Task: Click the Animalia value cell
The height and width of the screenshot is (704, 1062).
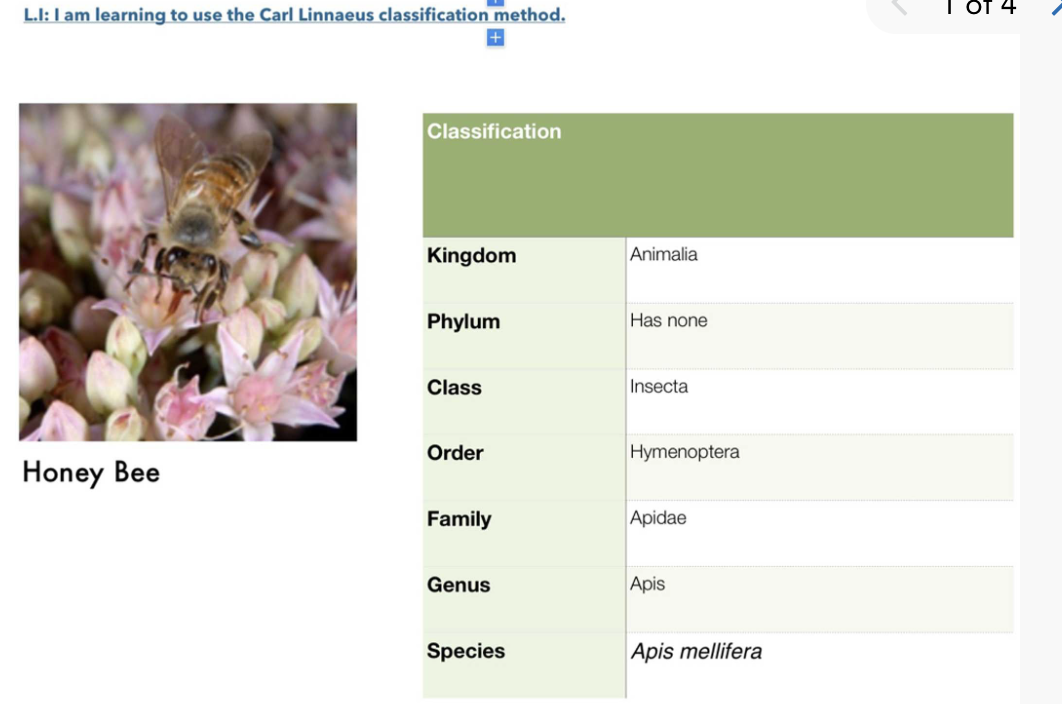Action: (x=820, y=270)
